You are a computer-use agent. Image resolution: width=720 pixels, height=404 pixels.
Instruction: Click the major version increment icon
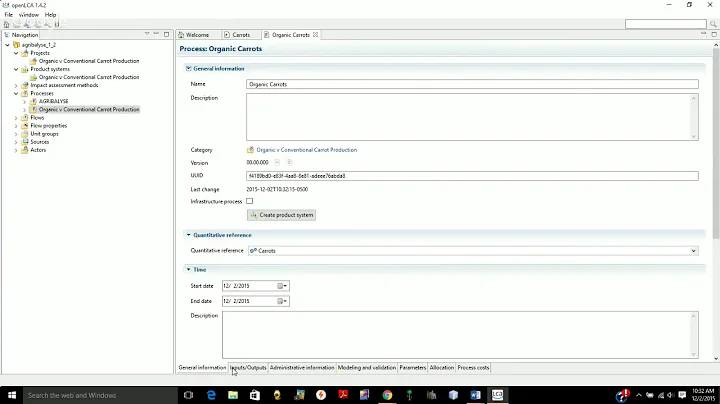pyautogui.click(x=289, y=162)
